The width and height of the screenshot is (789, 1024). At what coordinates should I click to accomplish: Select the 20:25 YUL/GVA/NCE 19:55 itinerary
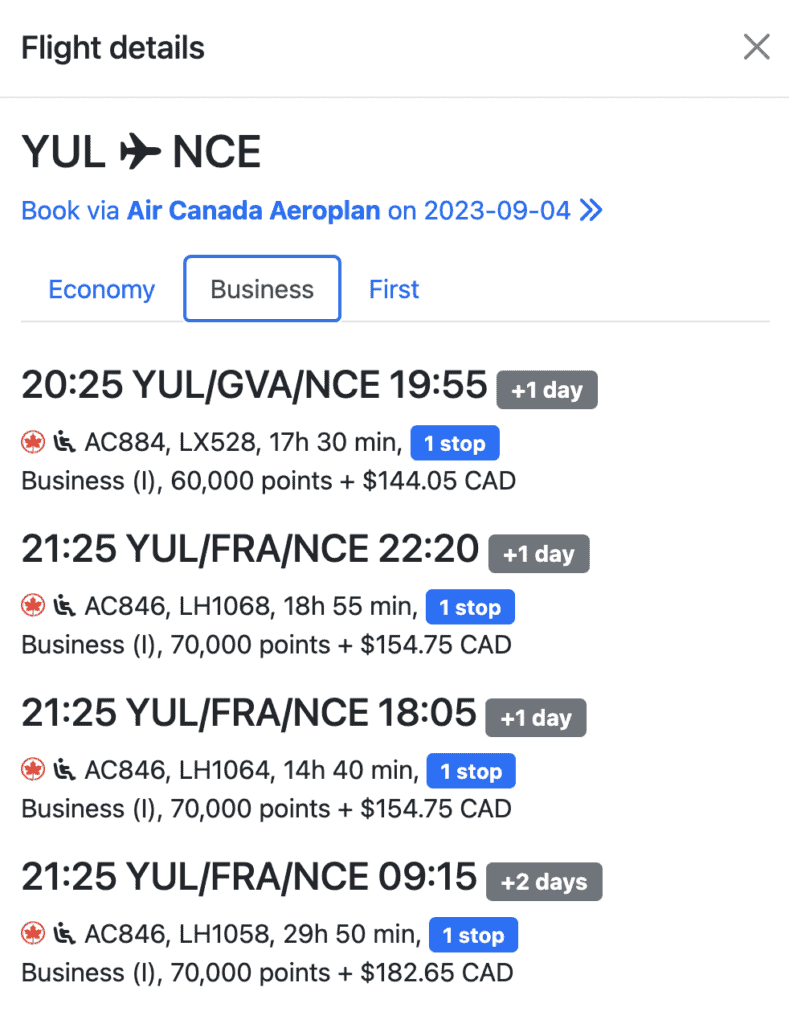tap(254, 385)
